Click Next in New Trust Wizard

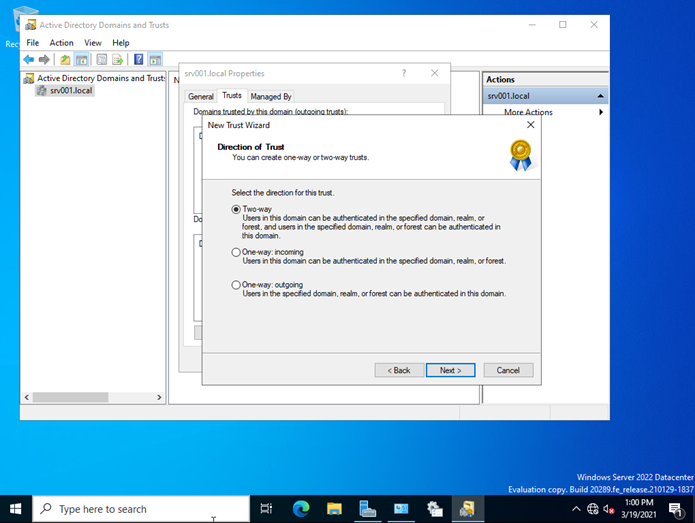[x=450, y=370]
